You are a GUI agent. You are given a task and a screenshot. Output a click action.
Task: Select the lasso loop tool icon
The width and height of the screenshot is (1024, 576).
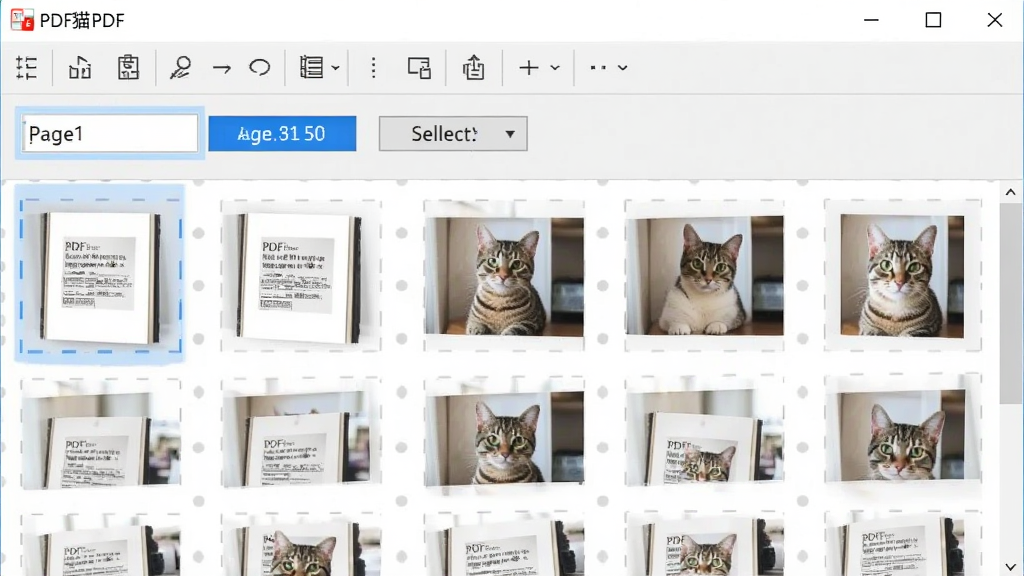[260, 67]
